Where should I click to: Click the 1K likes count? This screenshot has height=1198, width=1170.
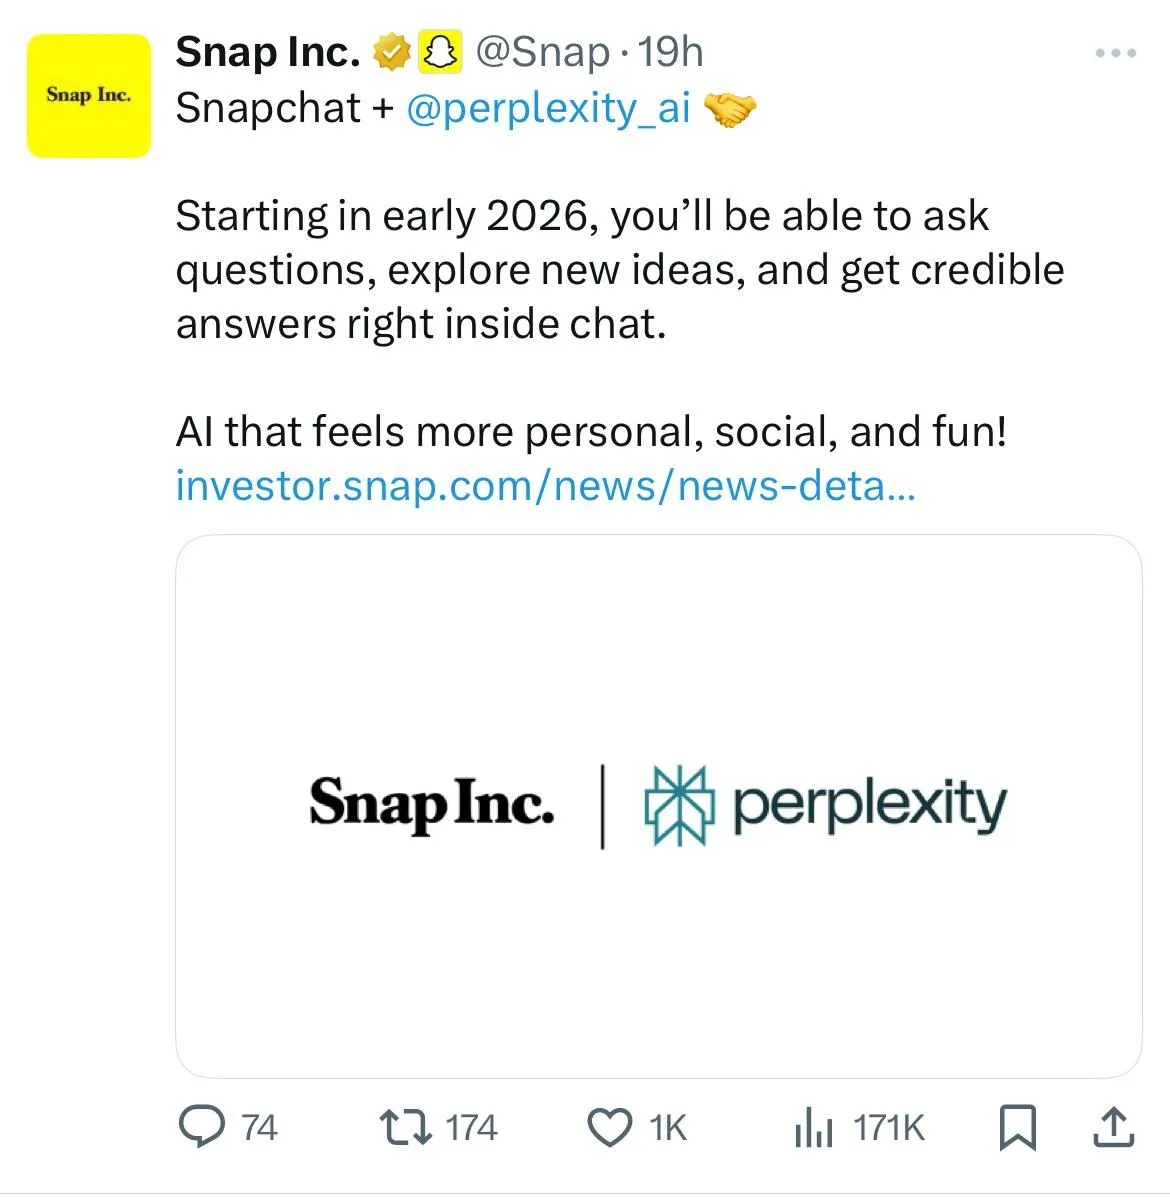pyautogui.click(x=664, y=1127)
